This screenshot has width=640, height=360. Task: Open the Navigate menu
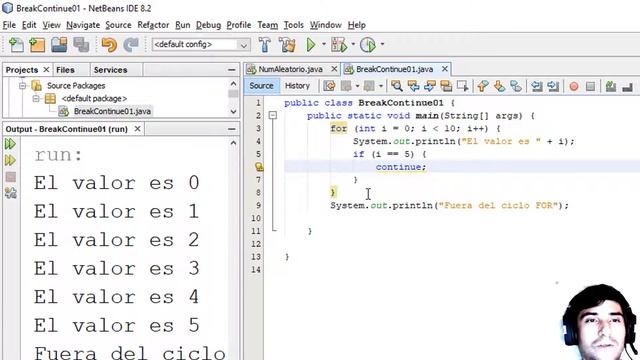(x=83, y=25)
